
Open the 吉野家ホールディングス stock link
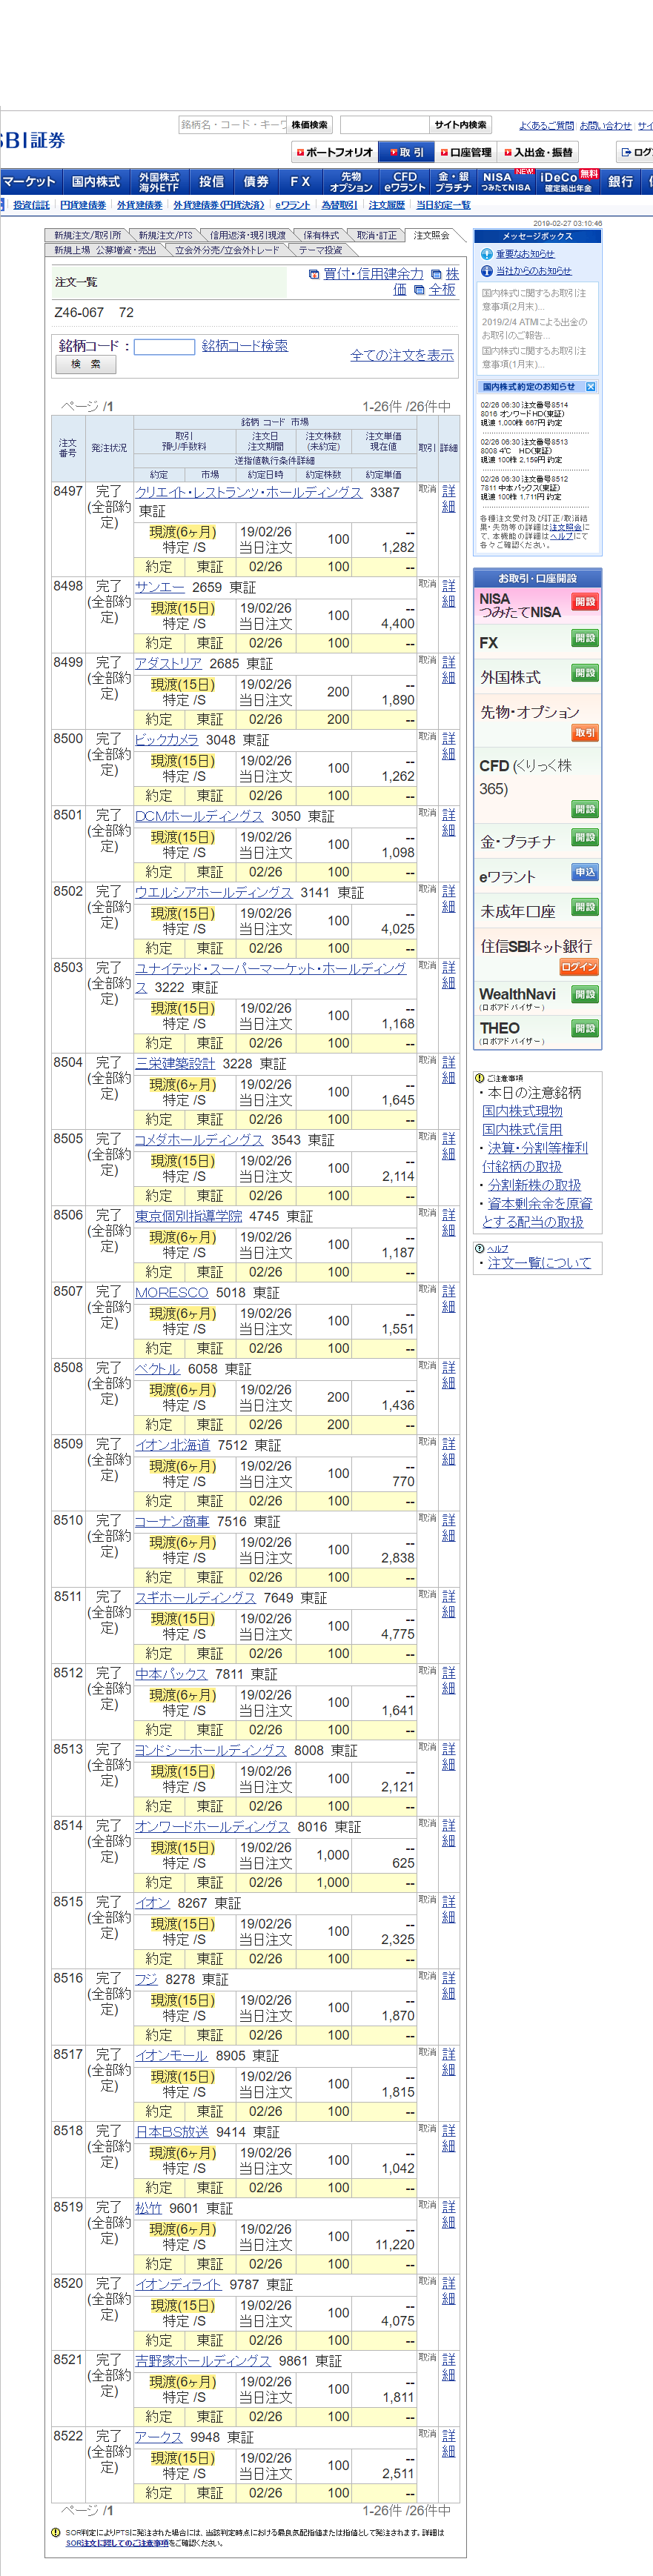203,2360
